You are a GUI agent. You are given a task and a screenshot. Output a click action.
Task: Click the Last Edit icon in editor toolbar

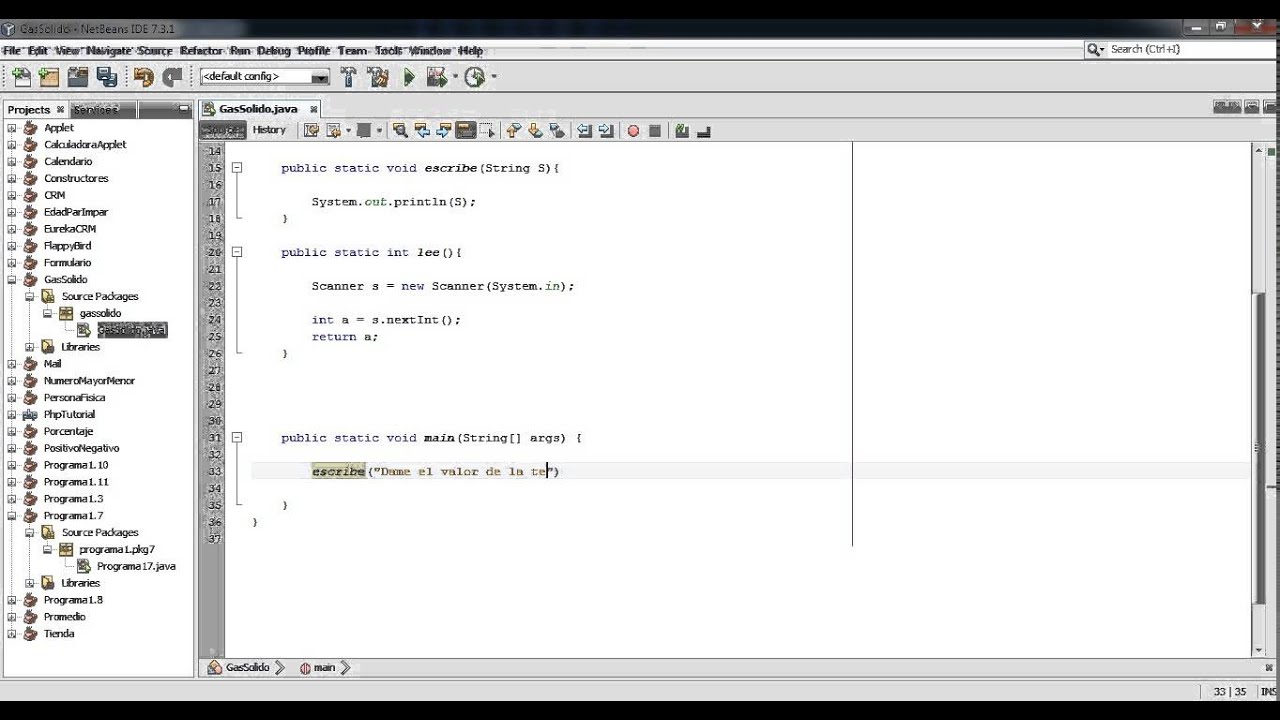311,130
